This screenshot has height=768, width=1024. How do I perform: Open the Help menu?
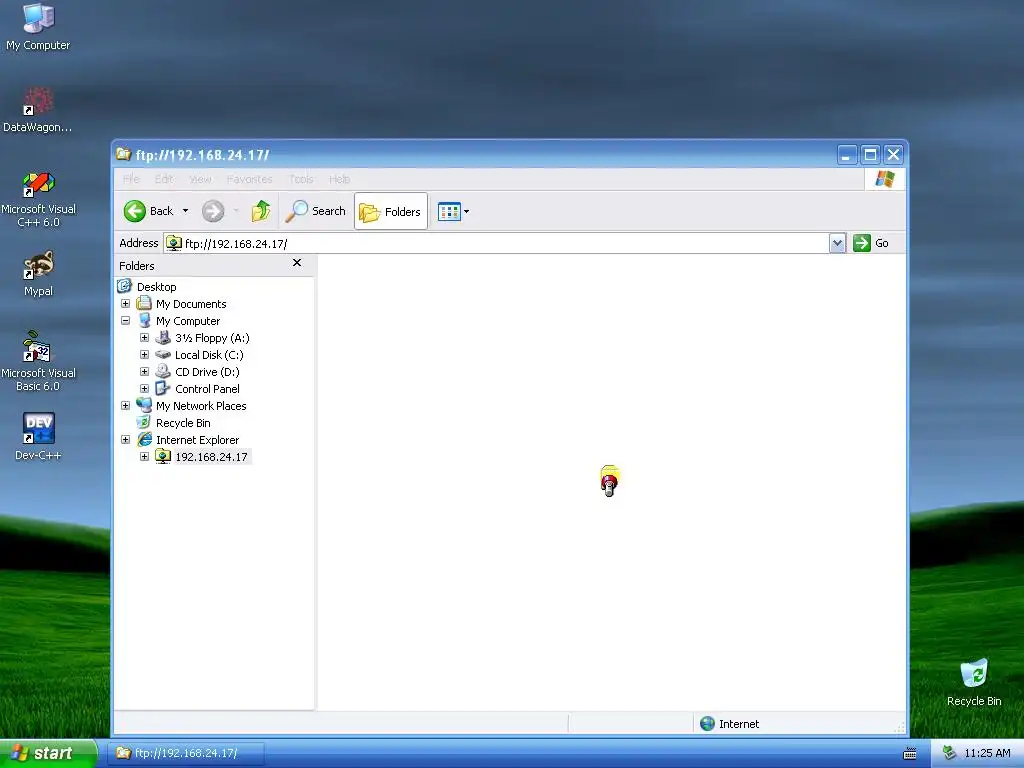(x=340, y=179)
